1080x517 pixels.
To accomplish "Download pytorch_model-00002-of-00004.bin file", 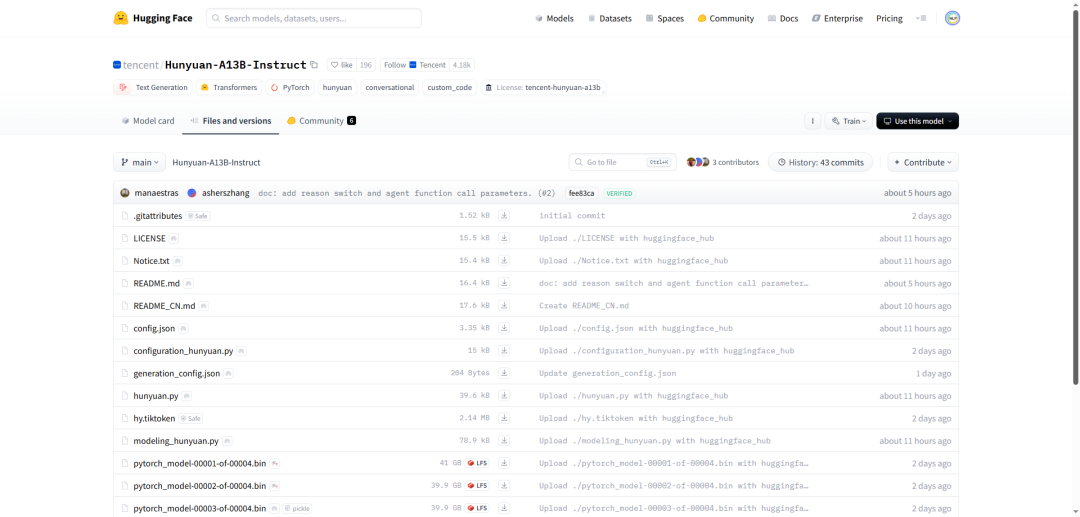I will coord(504,485).
